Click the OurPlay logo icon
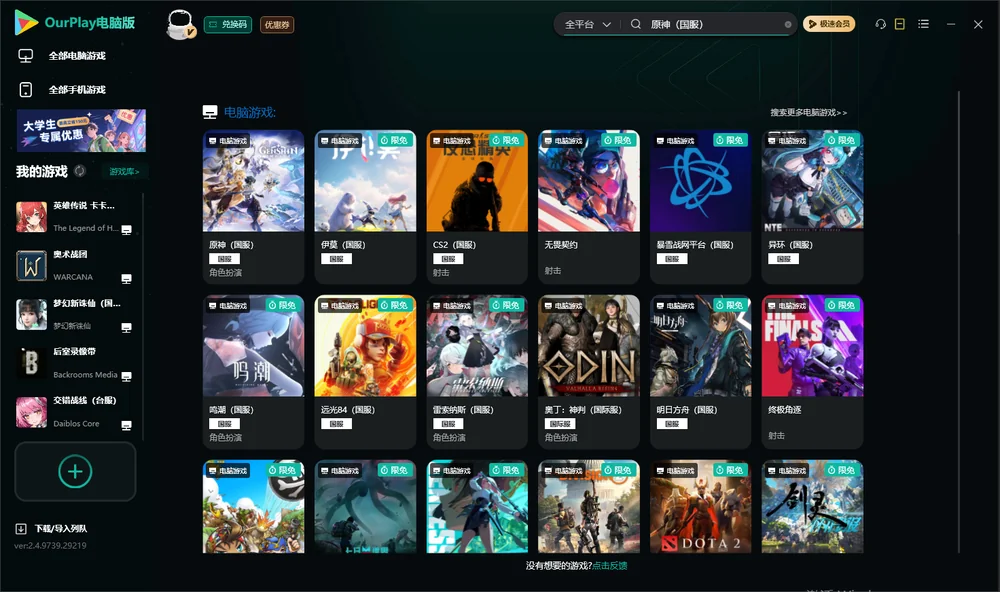The image size is (1000, 592). pyautogui.click(x=26, y=22)
